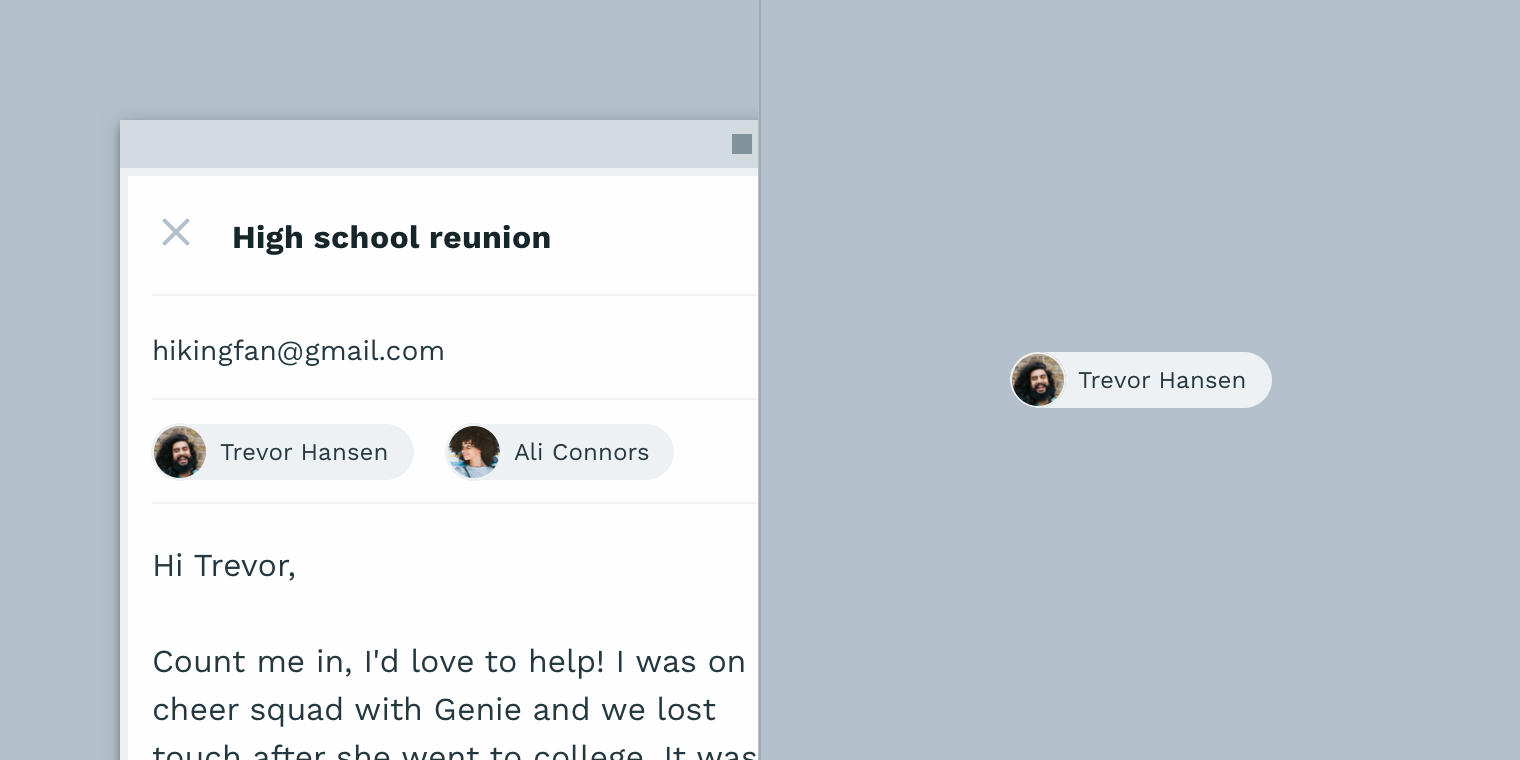Image resolution: width=1520 pixels, height=760 pixels.
Task: Click empty space right of sender email
Action: click(600, 351)
